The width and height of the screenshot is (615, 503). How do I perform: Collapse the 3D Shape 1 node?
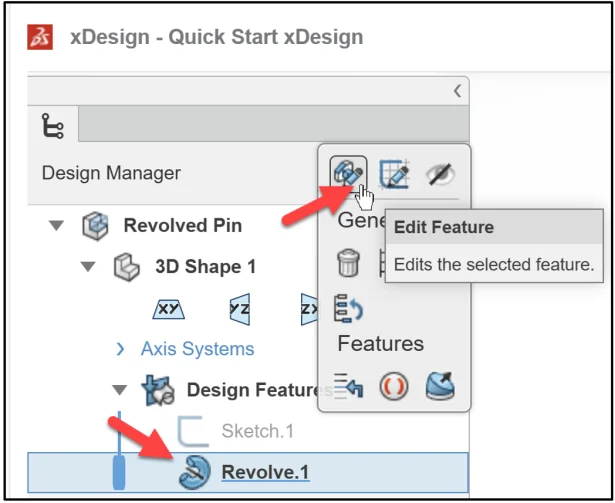coord(88,267)
